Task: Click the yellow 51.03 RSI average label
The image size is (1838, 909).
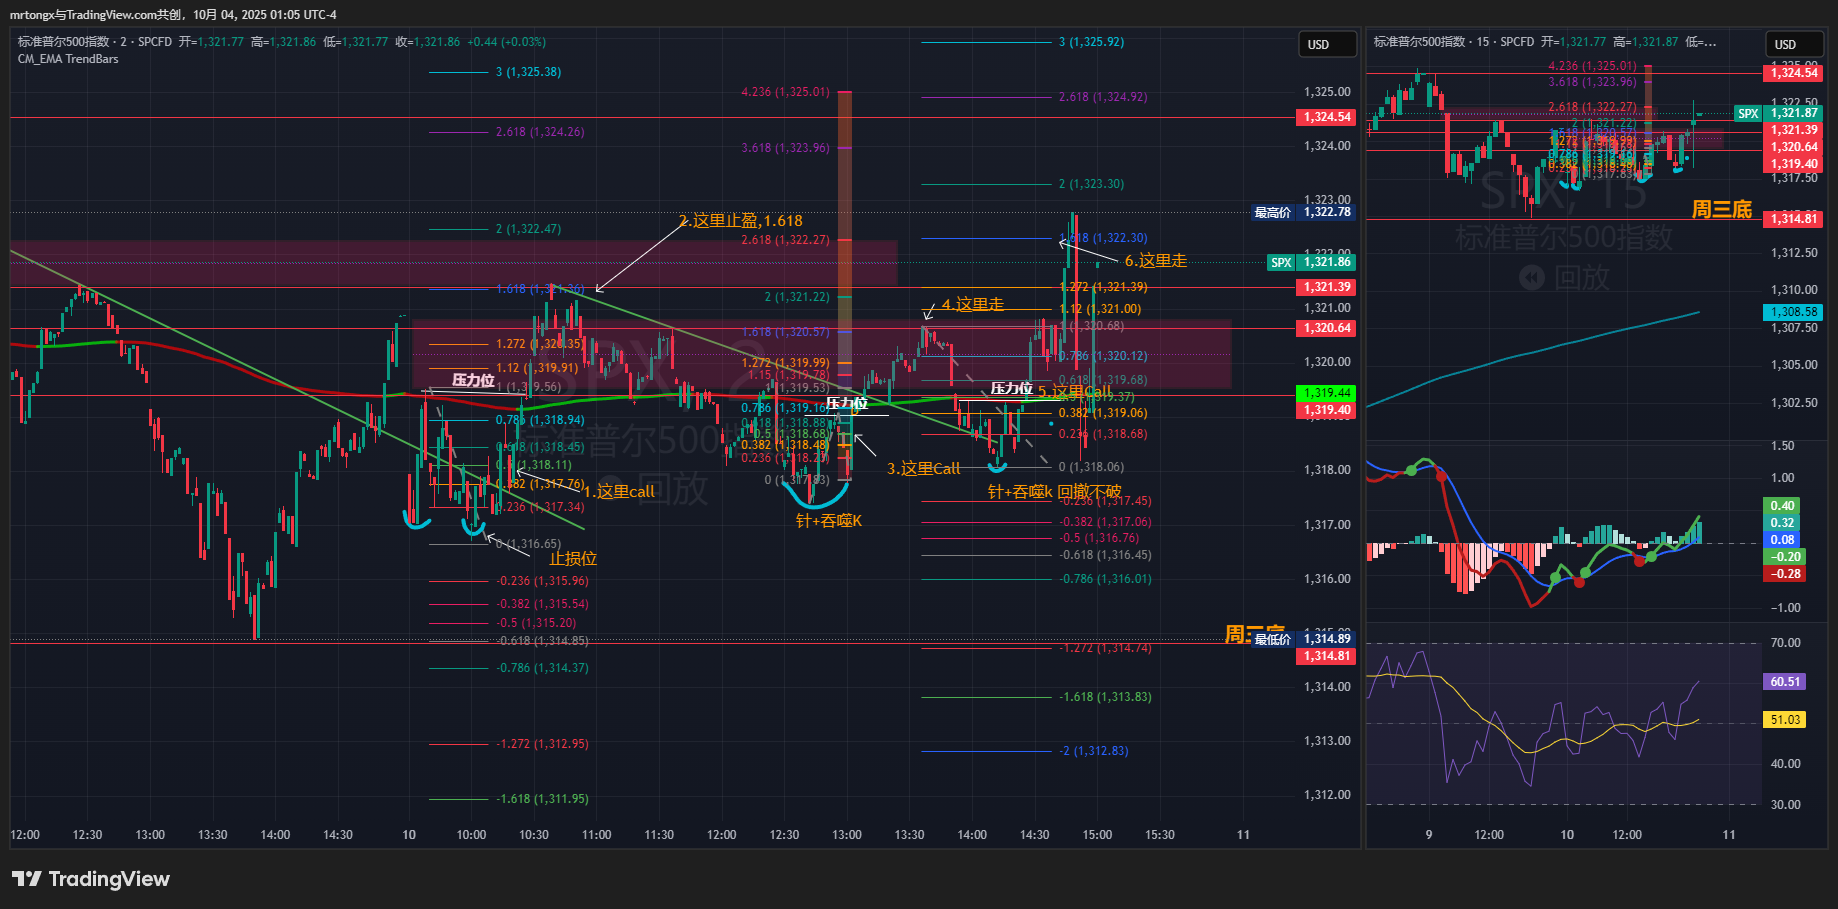Action: (1785, 720)
